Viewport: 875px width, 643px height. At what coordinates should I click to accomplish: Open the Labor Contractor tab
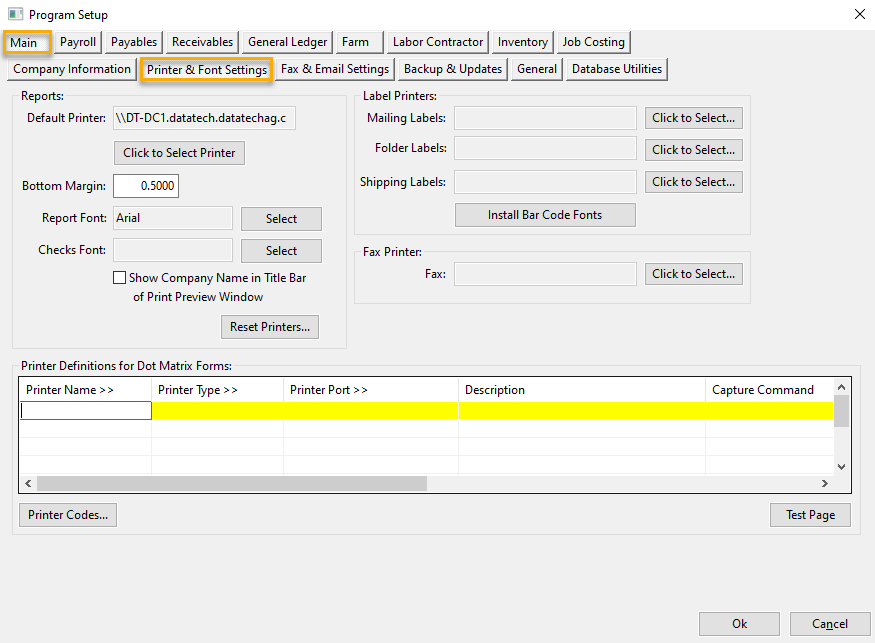(x=437, y=42)
